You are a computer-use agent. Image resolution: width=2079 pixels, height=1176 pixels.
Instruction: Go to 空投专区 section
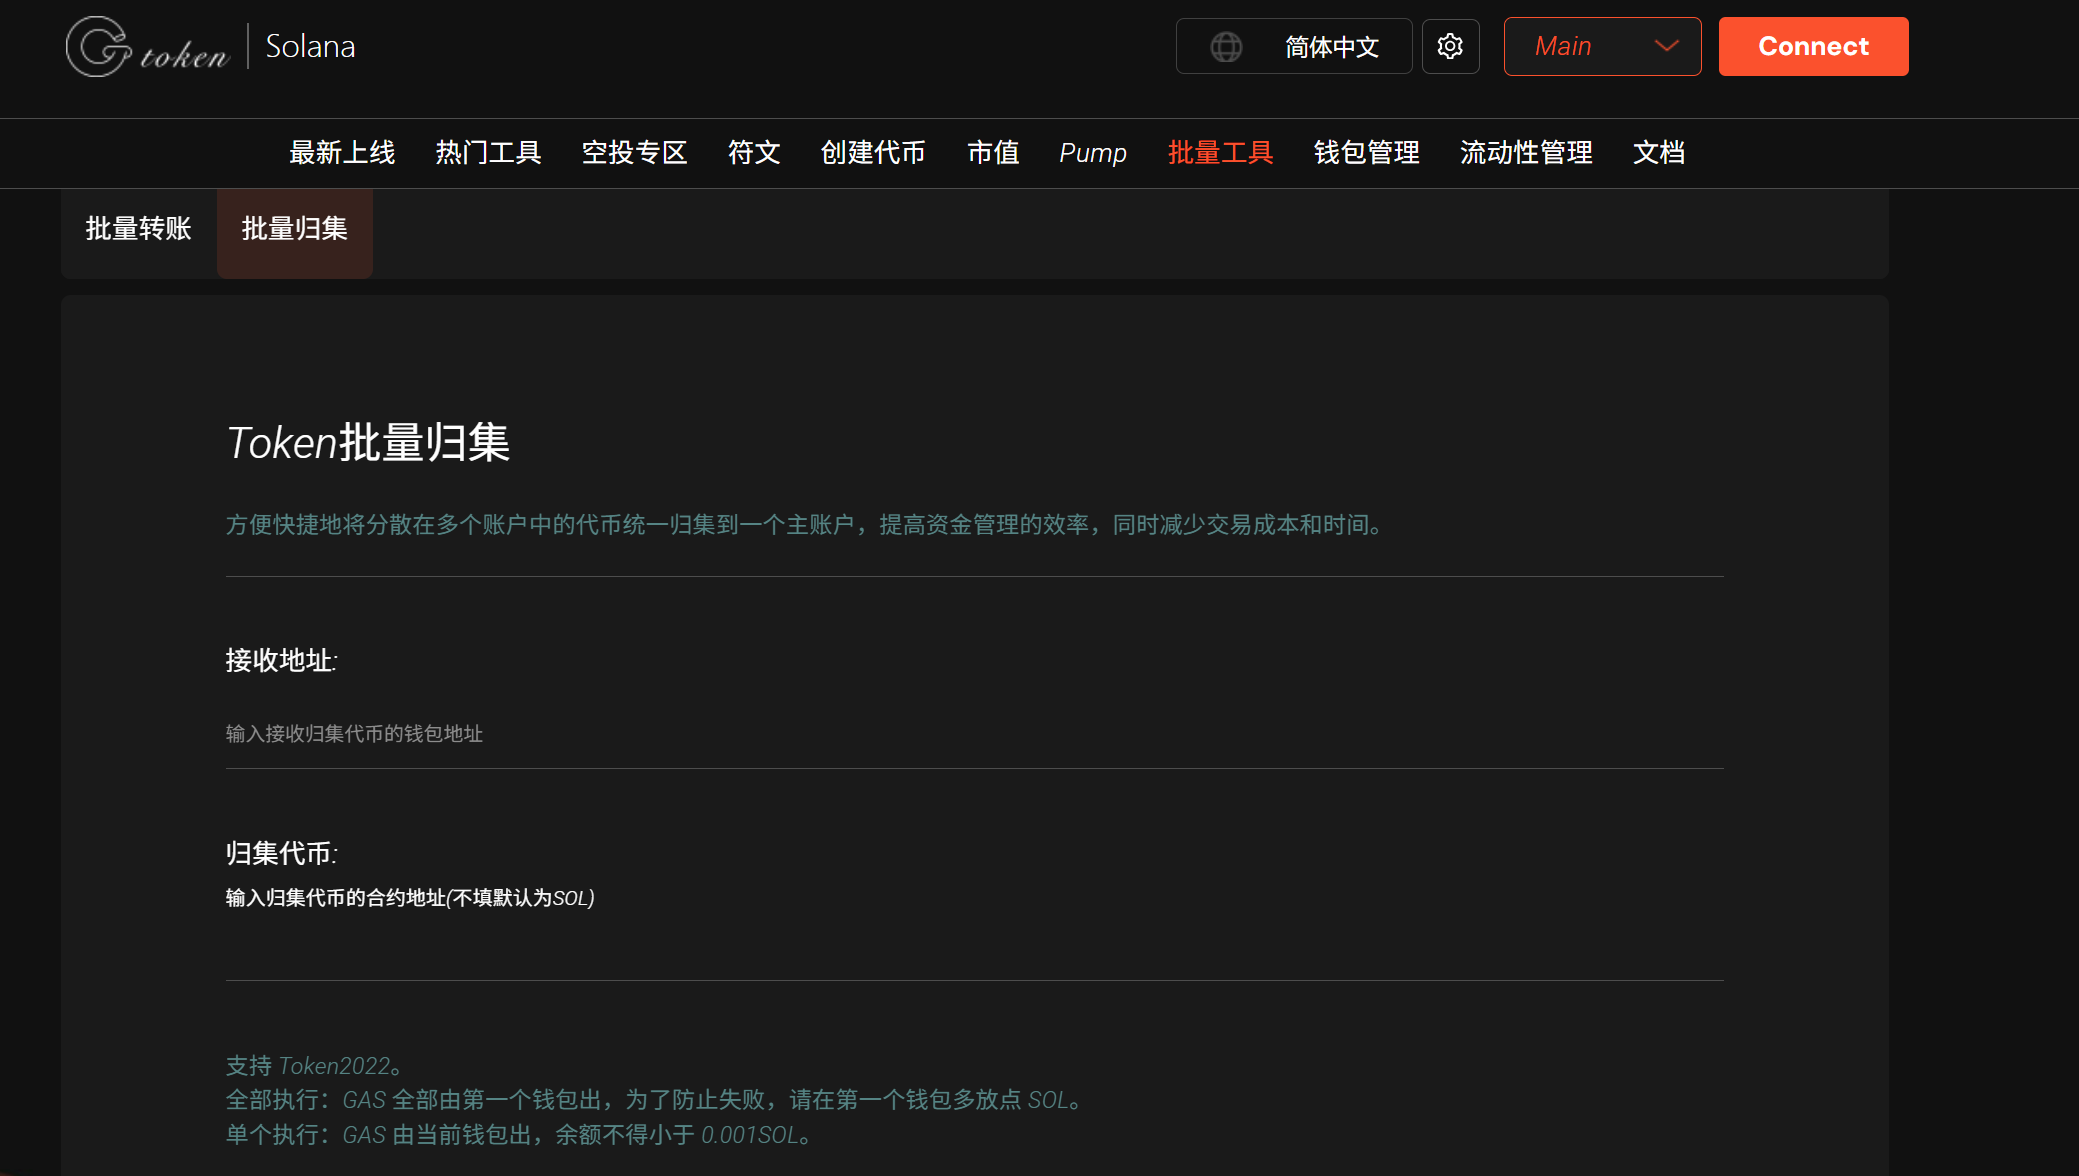(634, 153)
